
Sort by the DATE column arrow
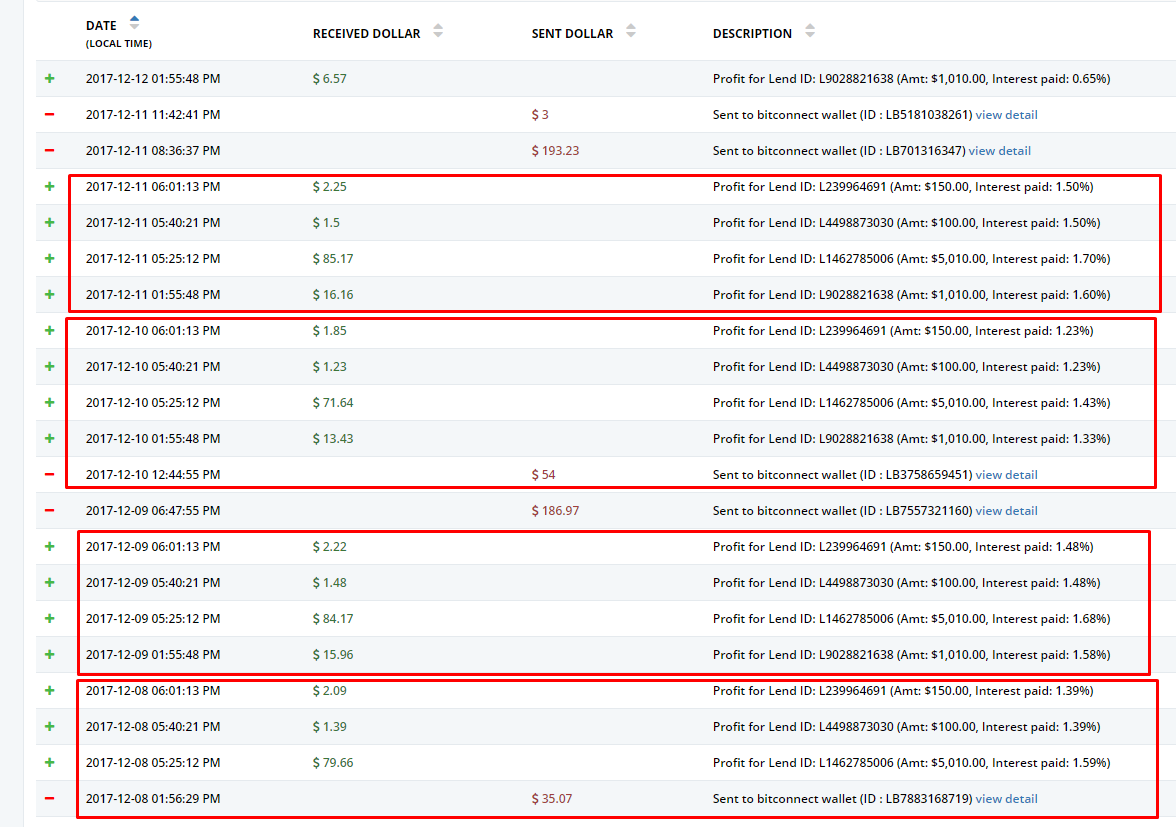pos(134,22)
